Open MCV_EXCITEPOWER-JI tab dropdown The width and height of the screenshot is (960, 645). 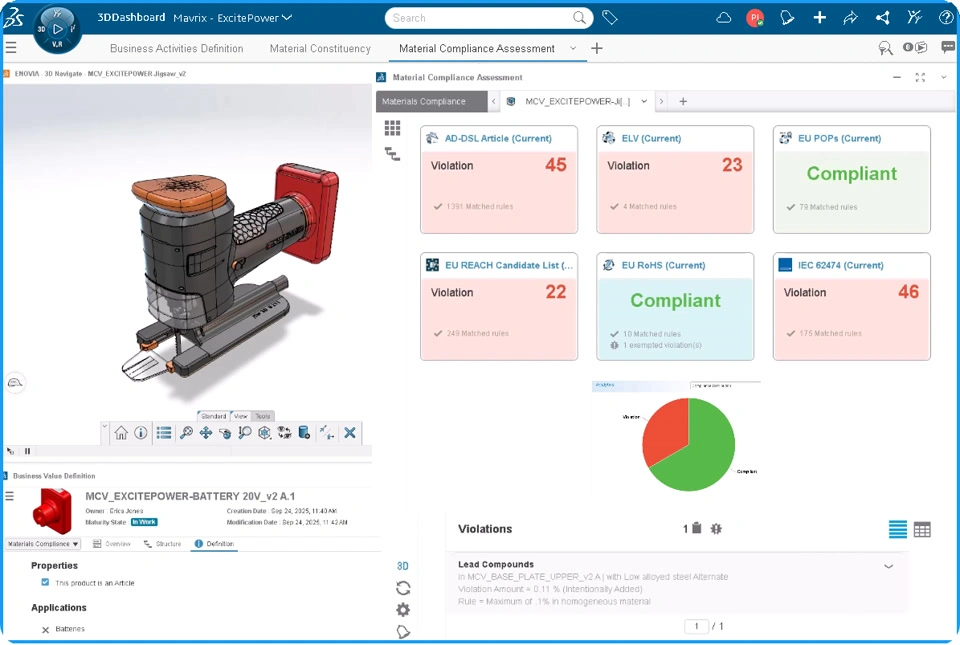click(644, 102)
